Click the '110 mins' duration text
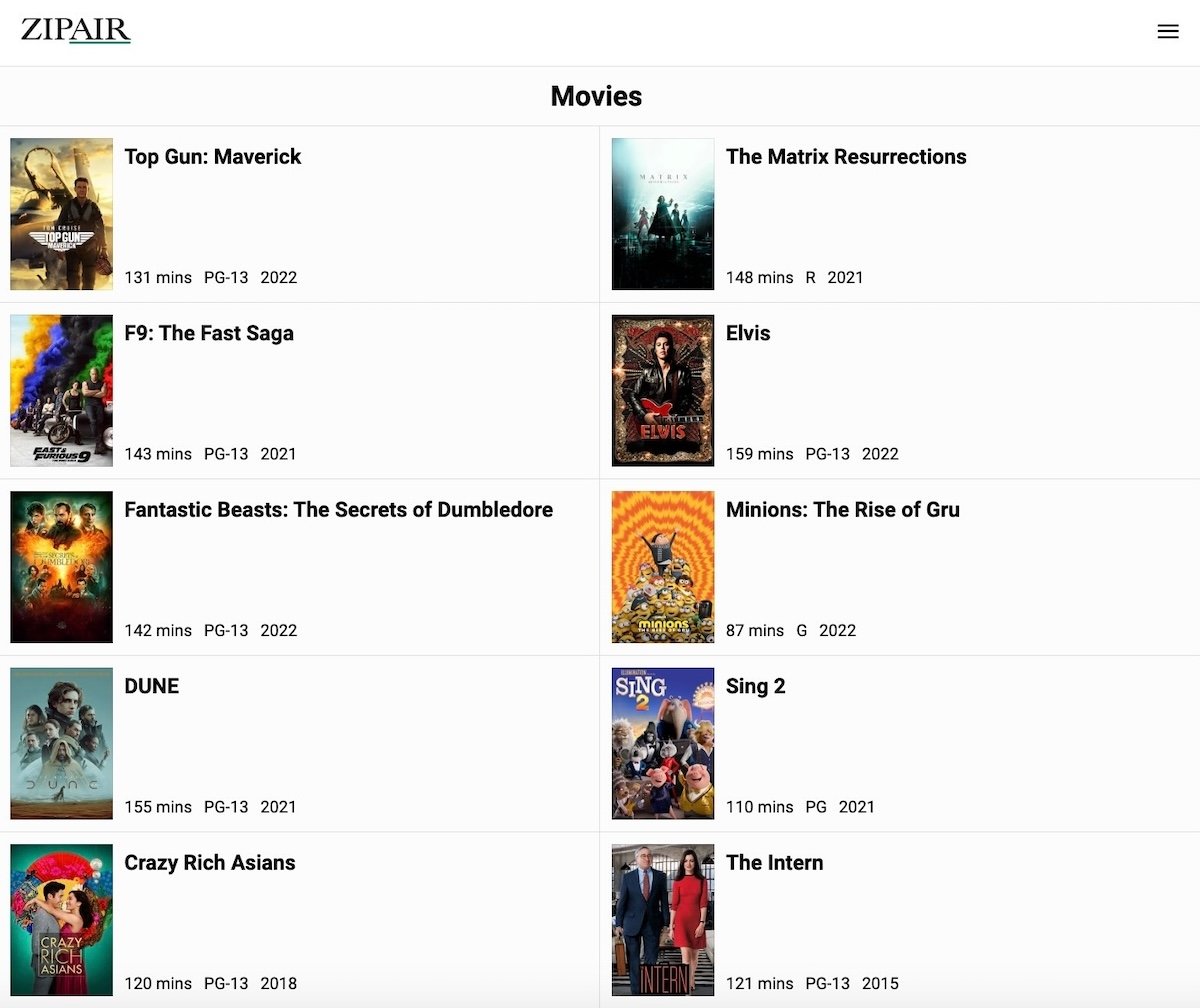The width and height of the screenshot is (1200, 1008). point(760,807)
